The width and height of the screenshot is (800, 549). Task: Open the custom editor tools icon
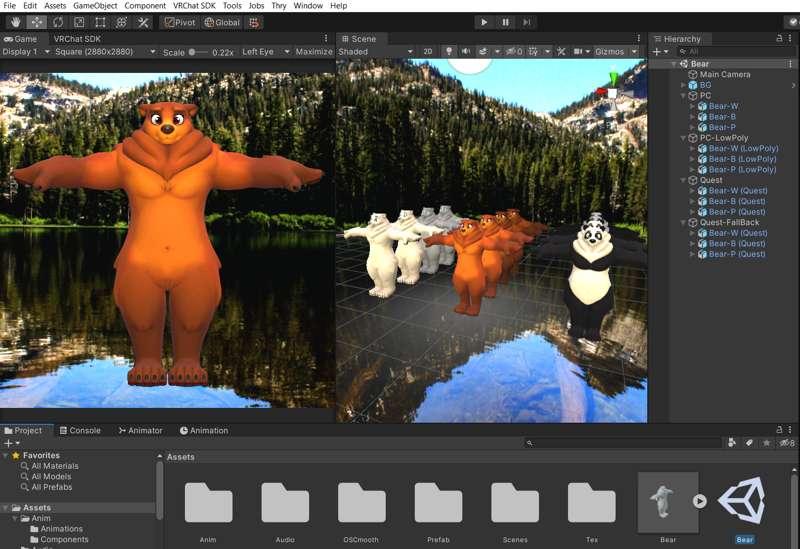[x=143, y=22]
